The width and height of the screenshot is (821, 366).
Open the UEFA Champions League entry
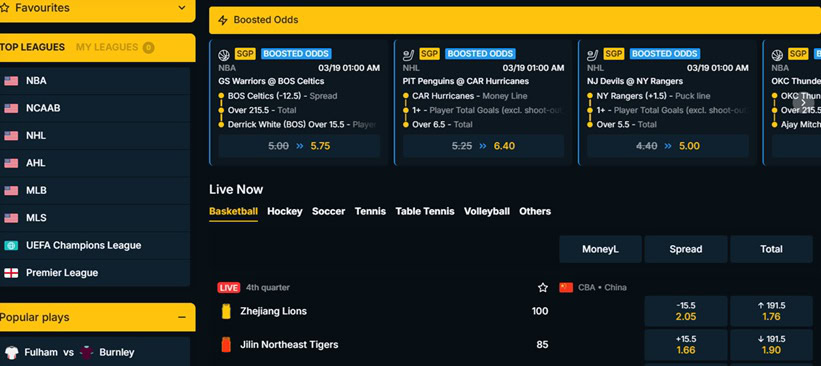[95, 246]
